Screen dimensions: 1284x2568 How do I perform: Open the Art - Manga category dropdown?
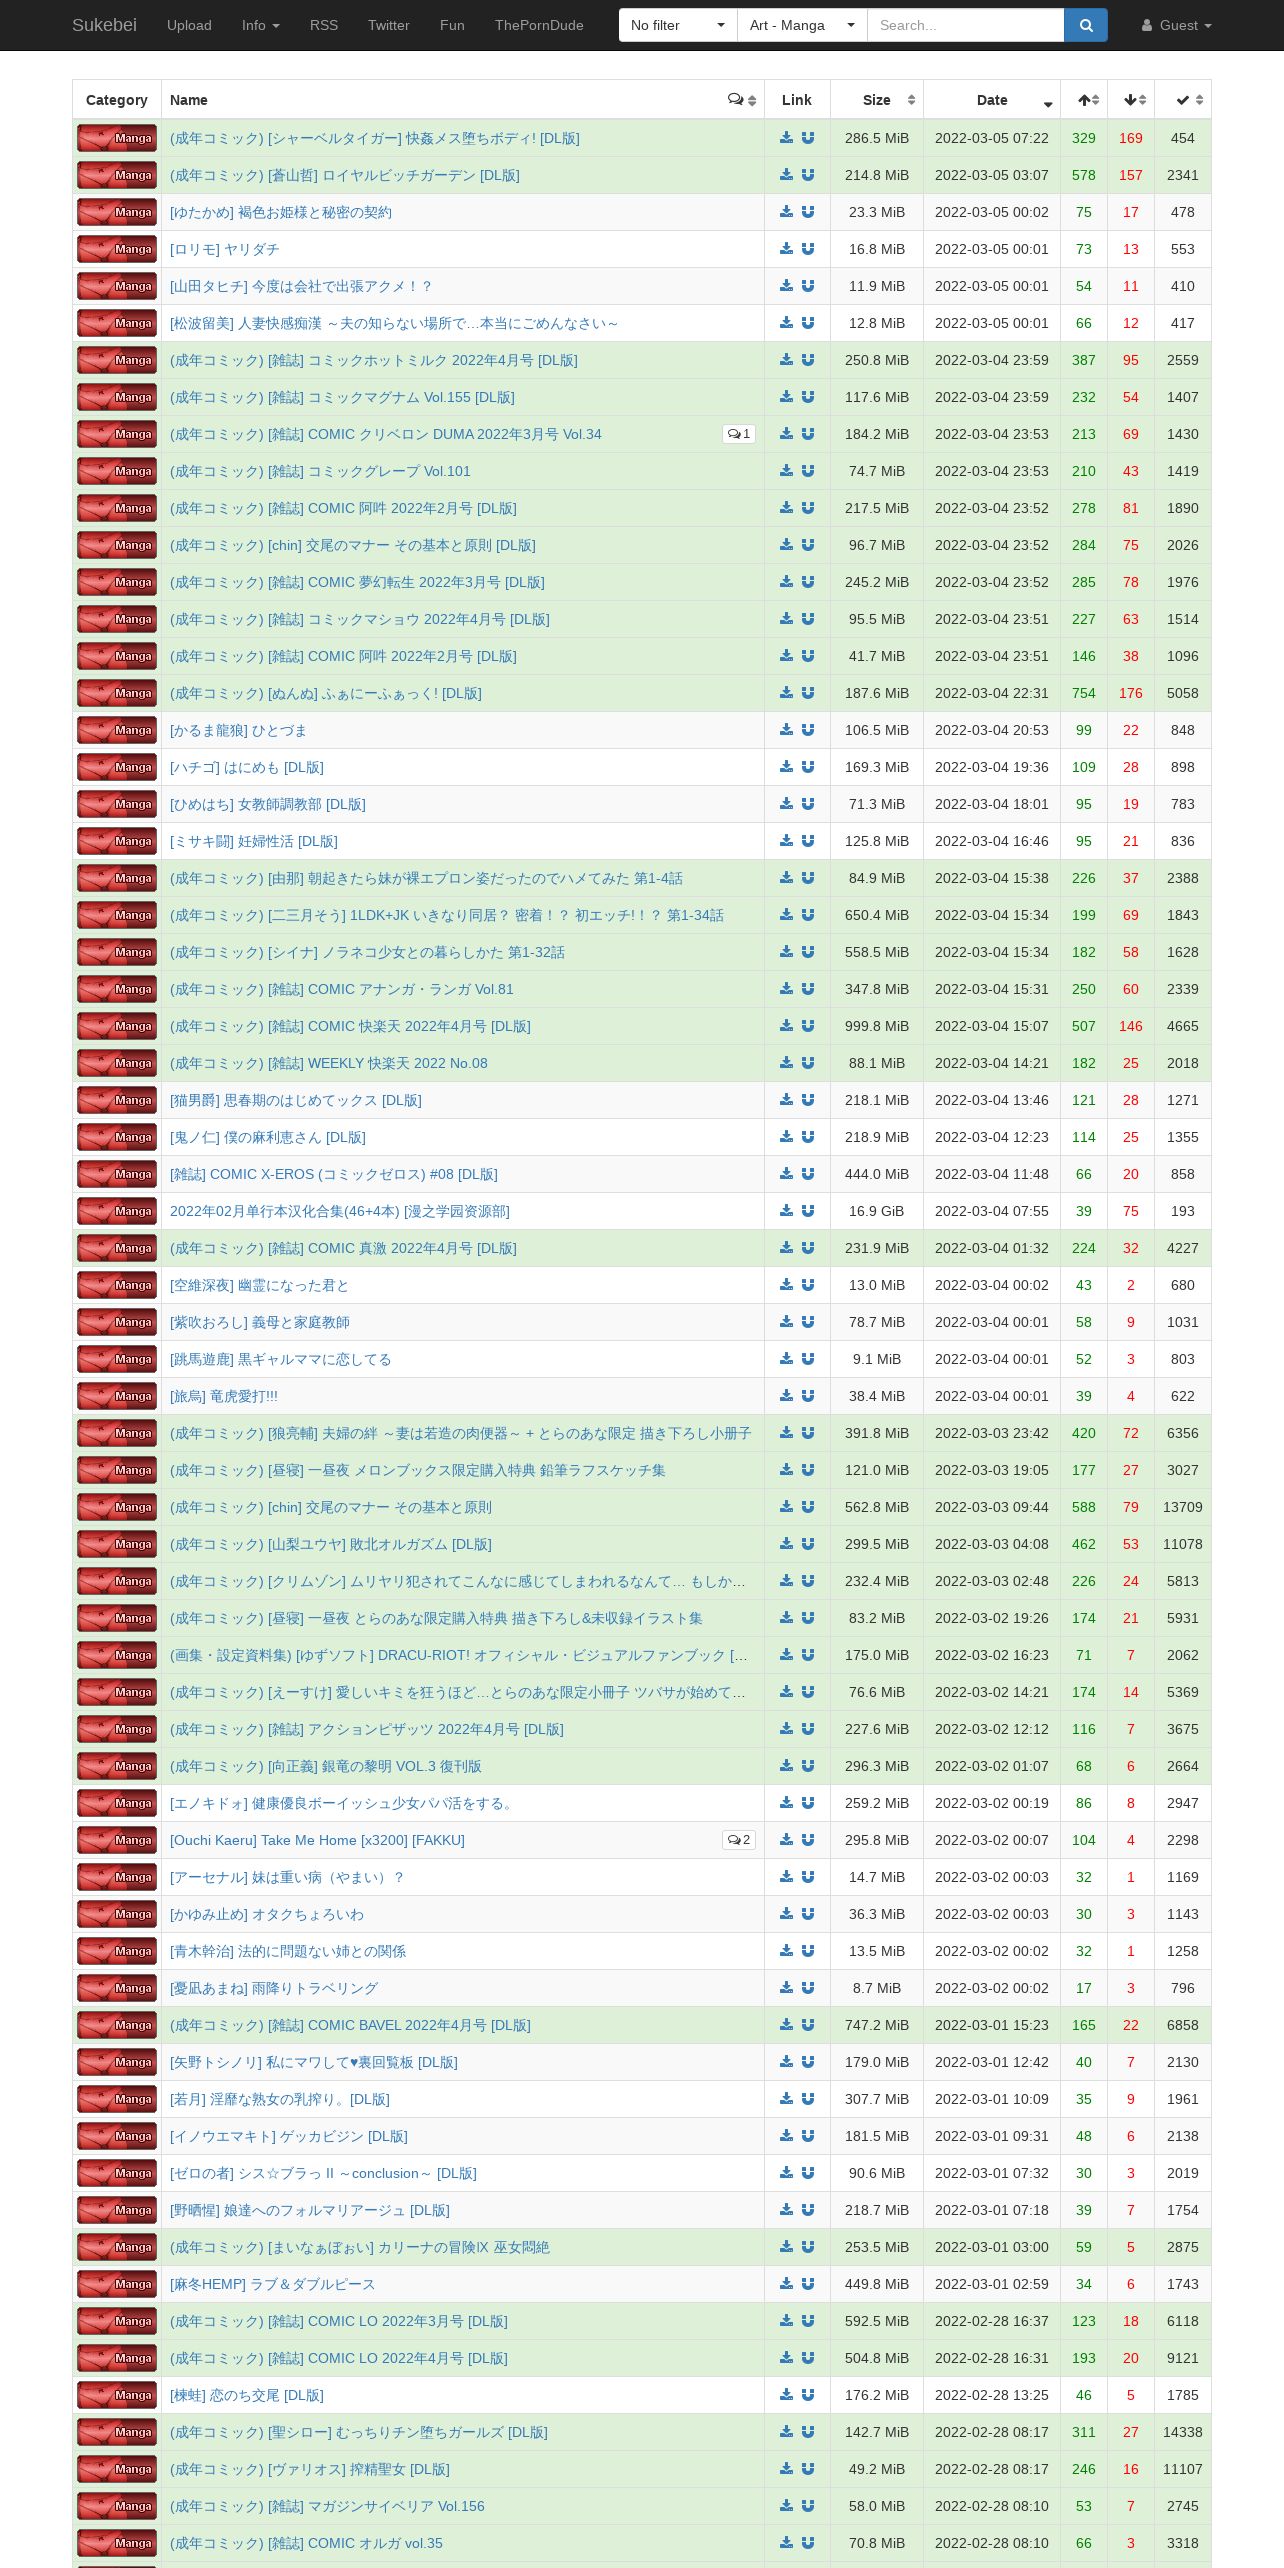(x=802, y=25)
